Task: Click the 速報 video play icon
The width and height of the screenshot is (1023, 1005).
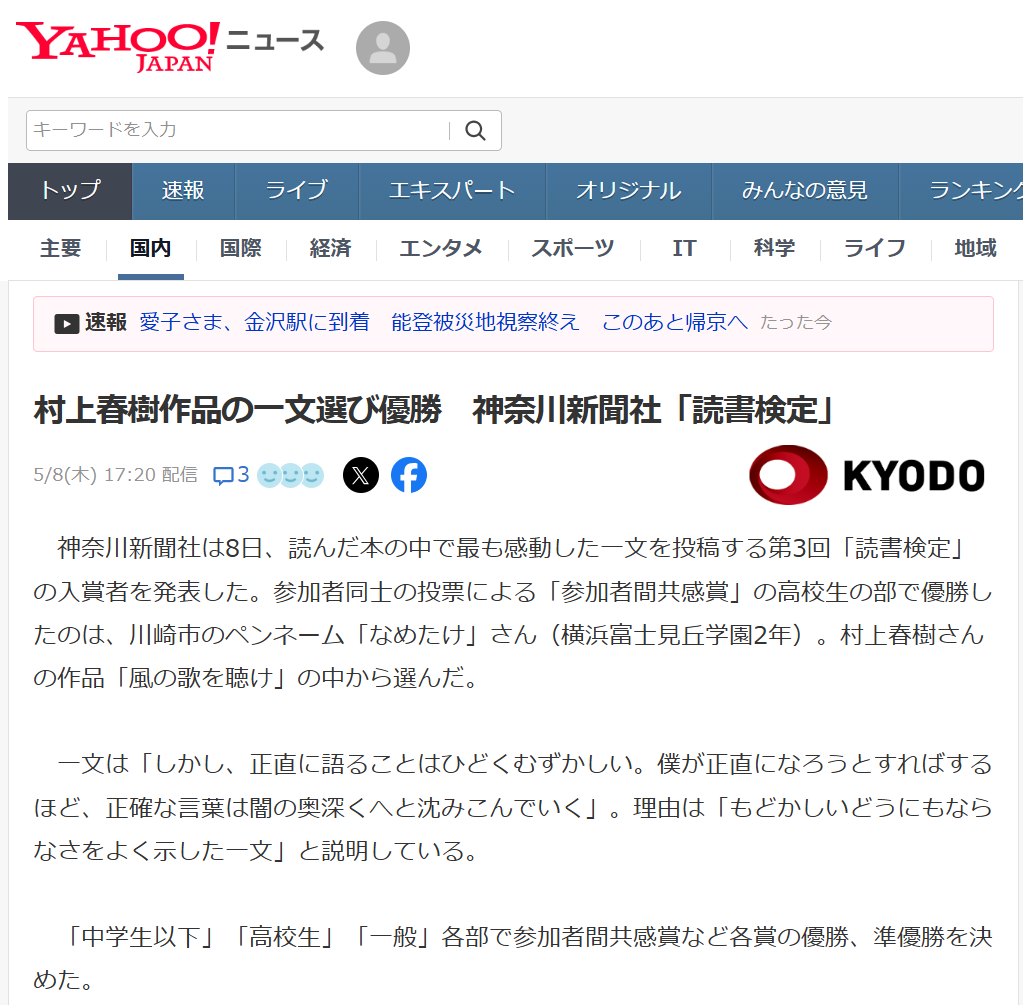Action: 67,323
